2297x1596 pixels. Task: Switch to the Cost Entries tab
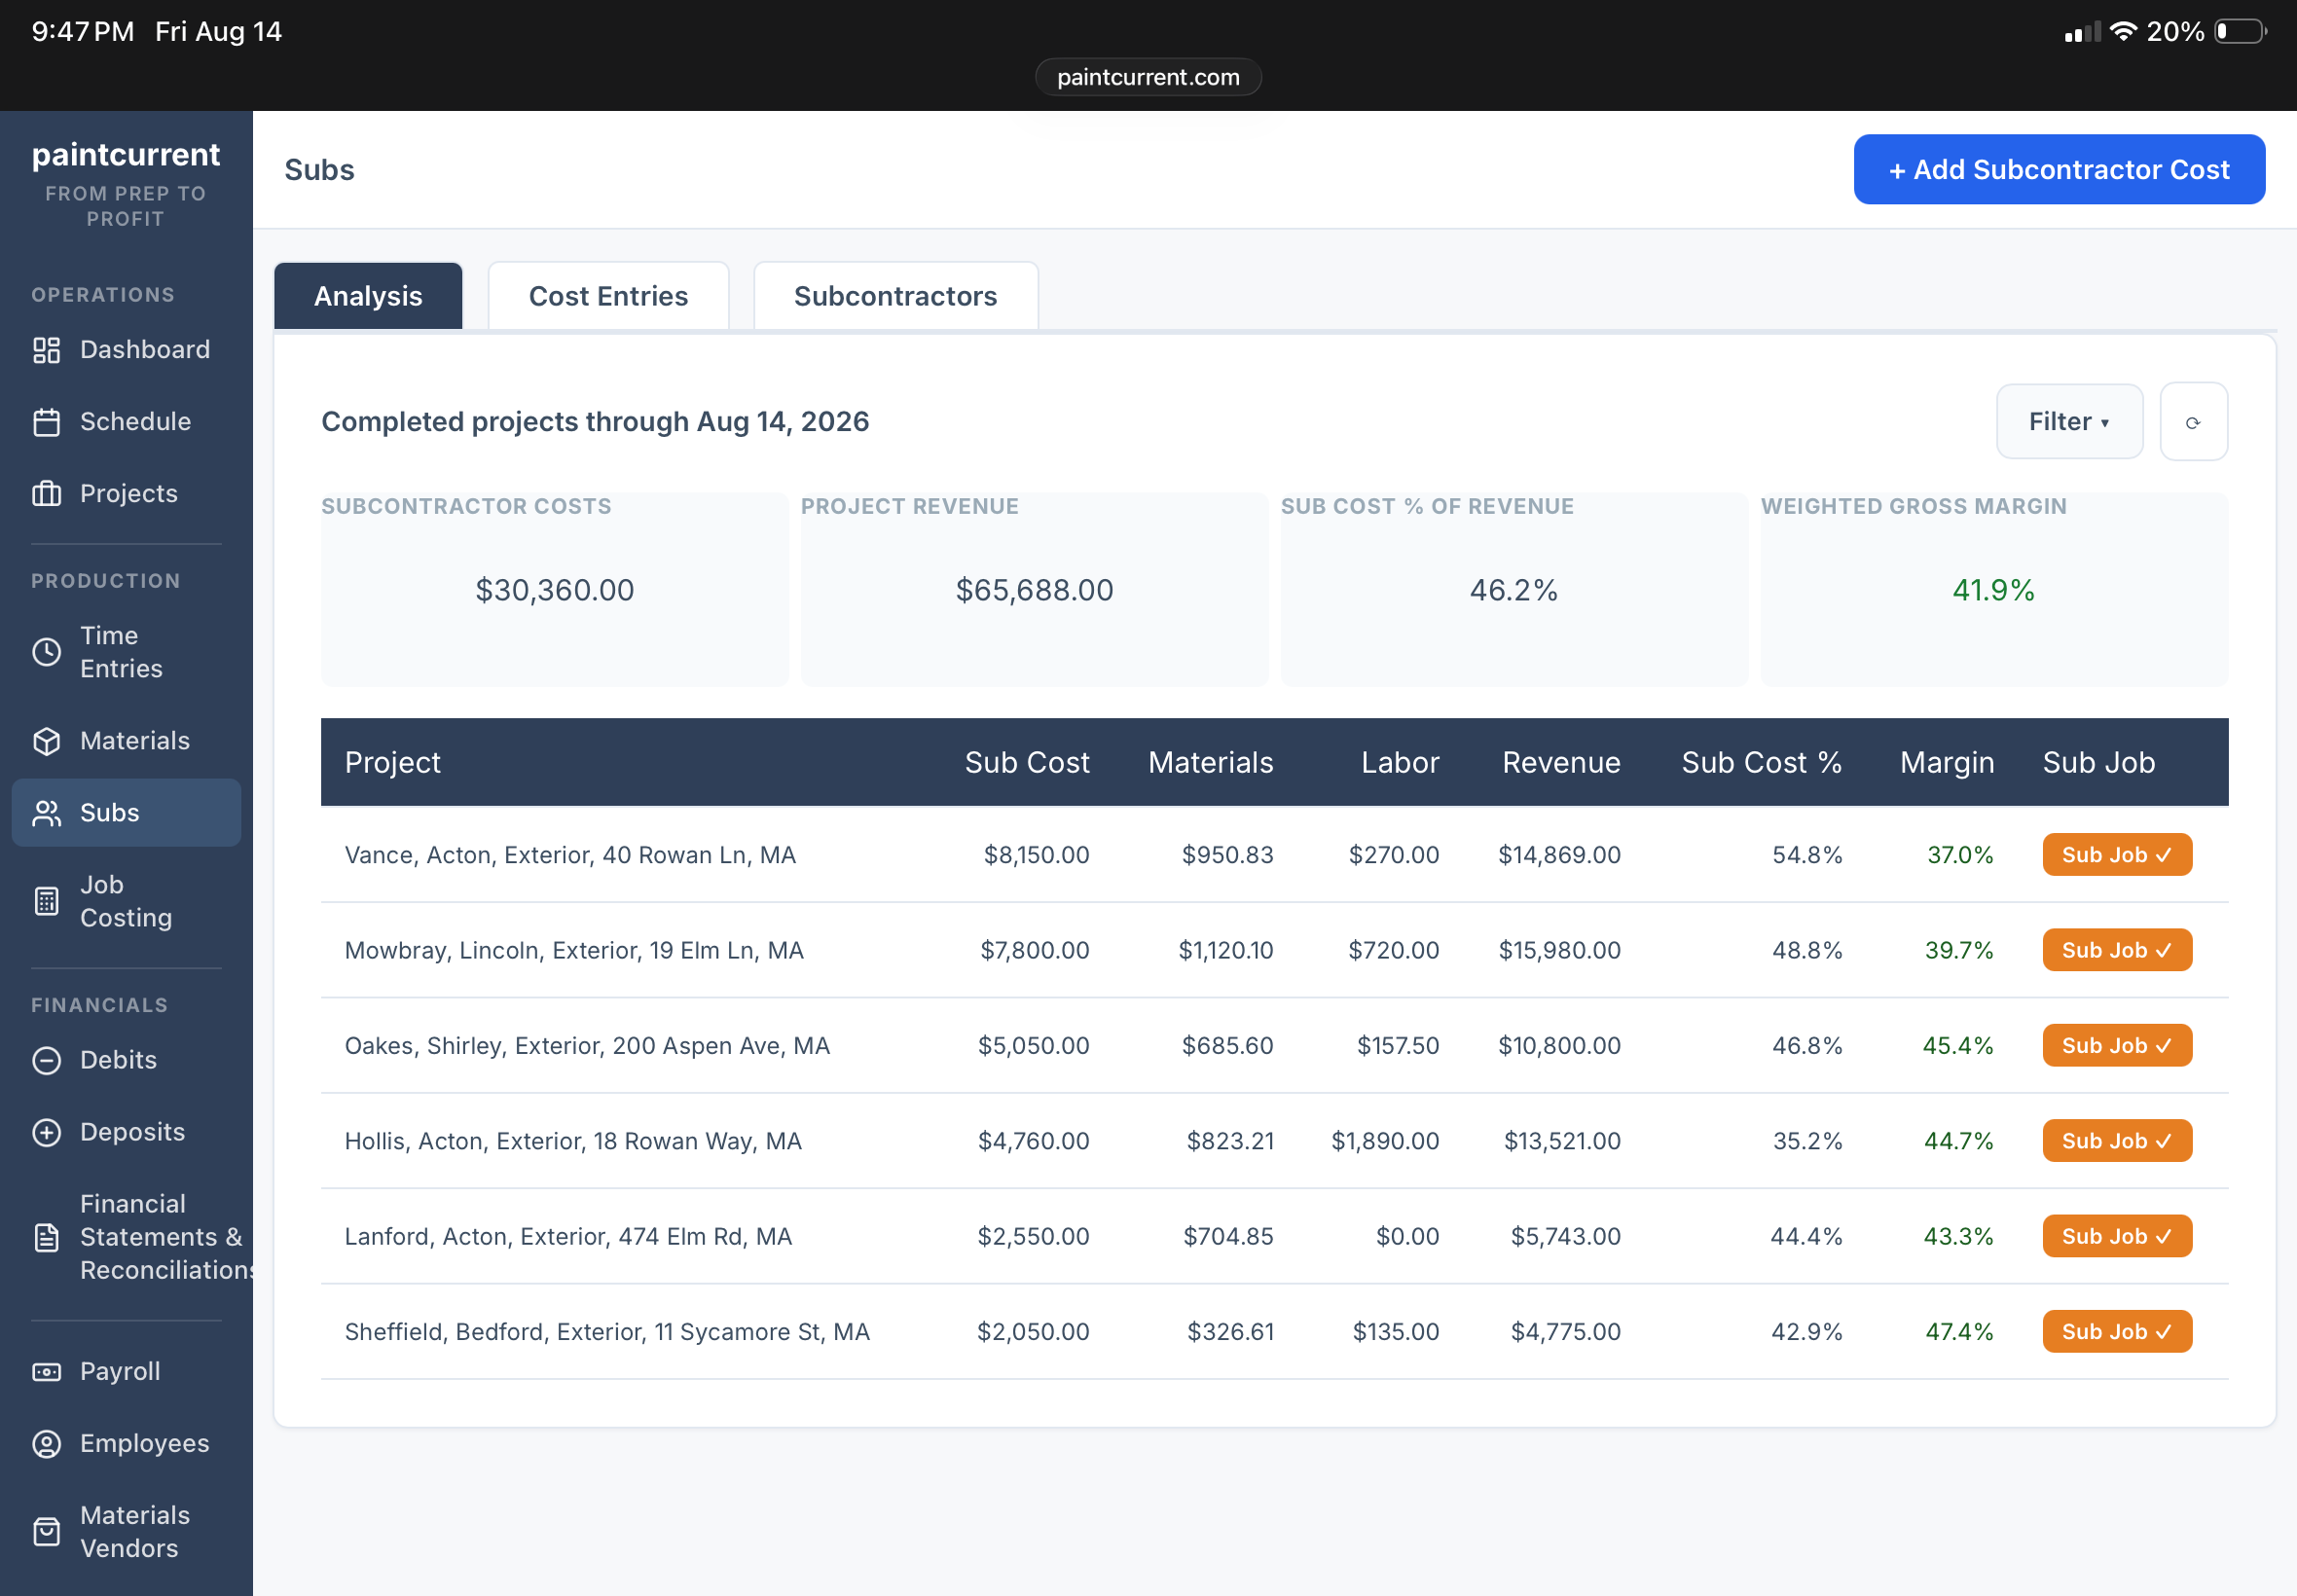[x=608, y=296]
